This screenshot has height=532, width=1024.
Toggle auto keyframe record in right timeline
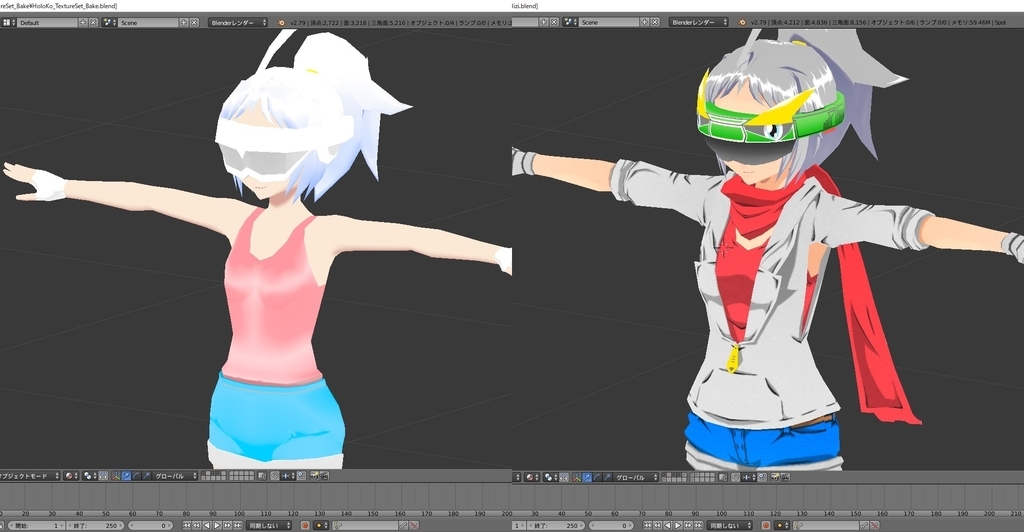766,525
